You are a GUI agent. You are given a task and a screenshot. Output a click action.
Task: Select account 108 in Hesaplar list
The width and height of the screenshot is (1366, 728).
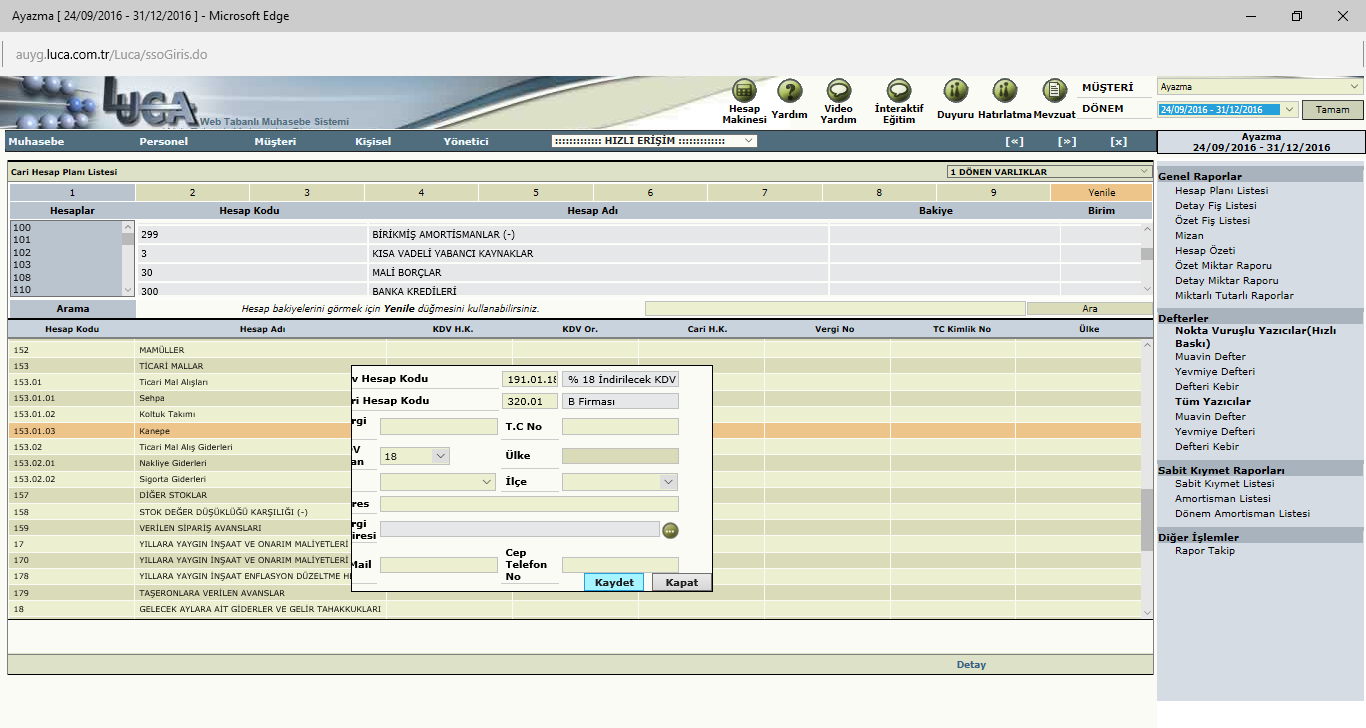(22, 277)
